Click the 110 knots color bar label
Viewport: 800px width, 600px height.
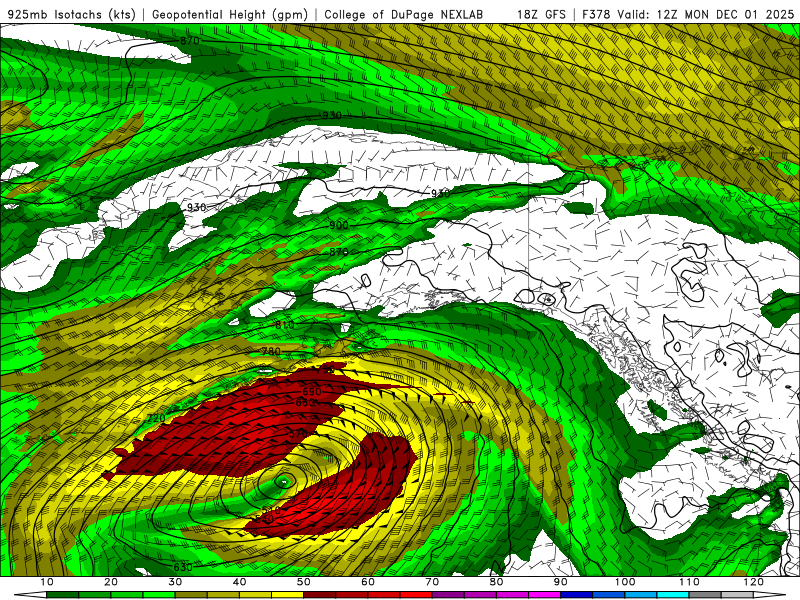pyautogui.click(x=689, y=582)
